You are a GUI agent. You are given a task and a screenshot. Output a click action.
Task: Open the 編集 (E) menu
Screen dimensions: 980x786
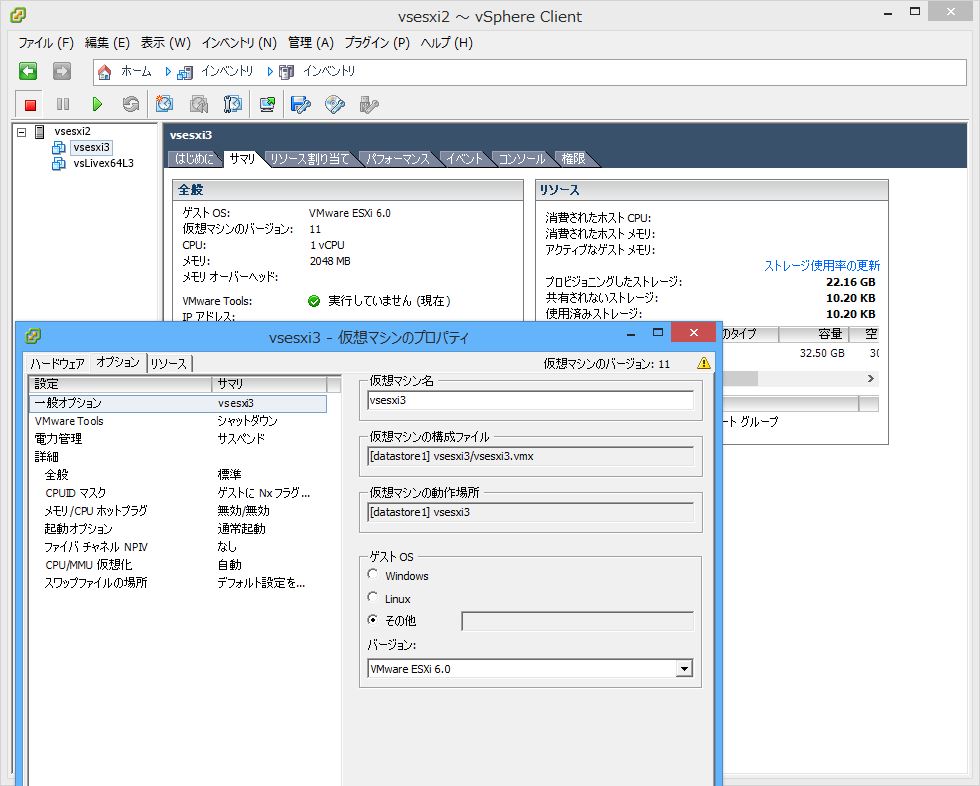107,42
